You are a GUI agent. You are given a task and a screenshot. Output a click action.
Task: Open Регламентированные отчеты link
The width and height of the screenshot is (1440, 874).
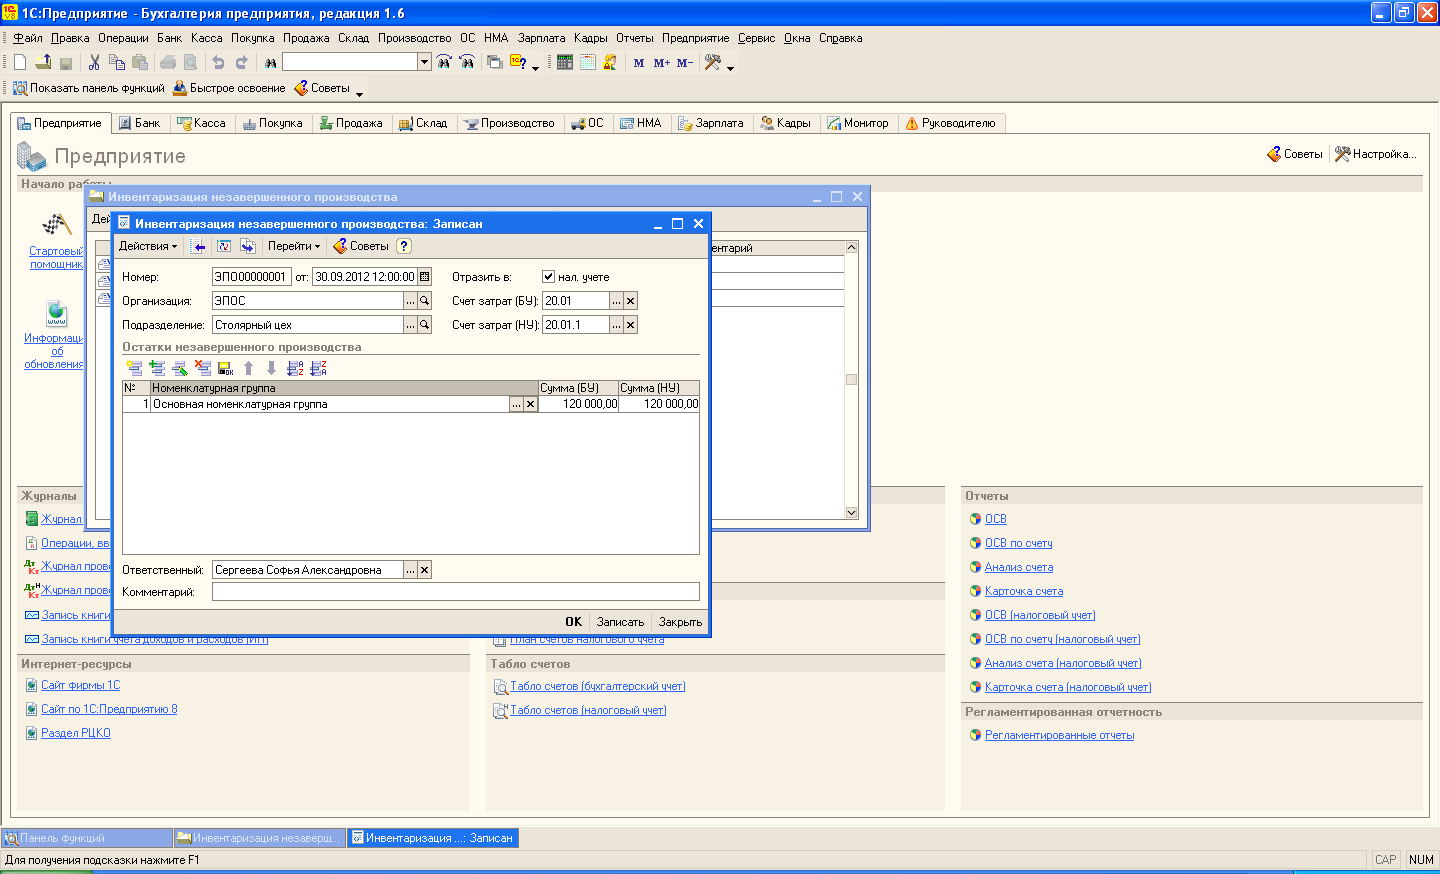(1059, 735)
